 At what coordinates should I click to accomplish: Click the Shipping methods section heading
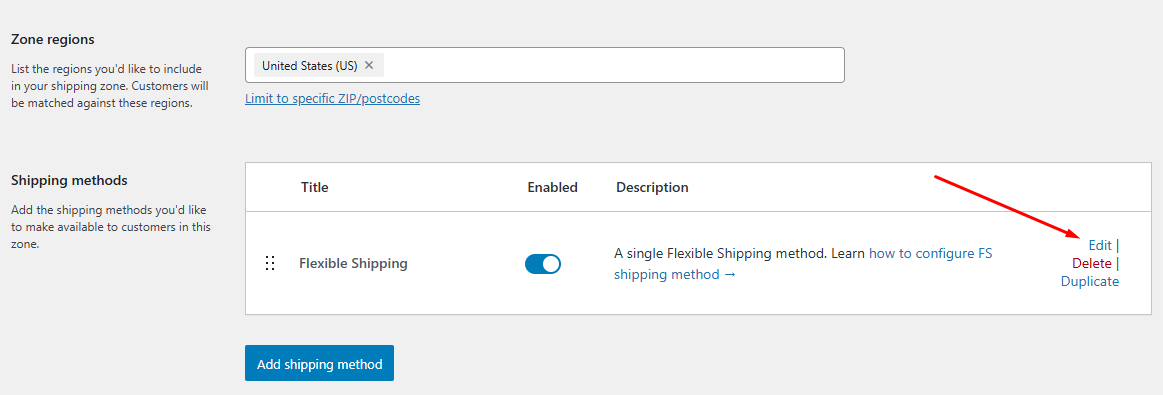(69, 180)
